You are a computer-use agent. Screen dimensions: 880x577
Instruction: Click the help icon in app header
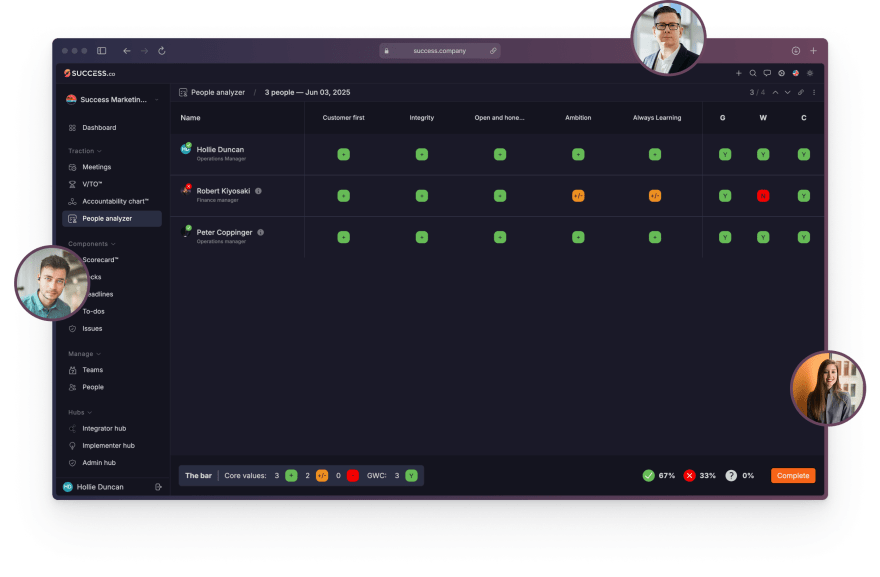click(x=781, y=73)
